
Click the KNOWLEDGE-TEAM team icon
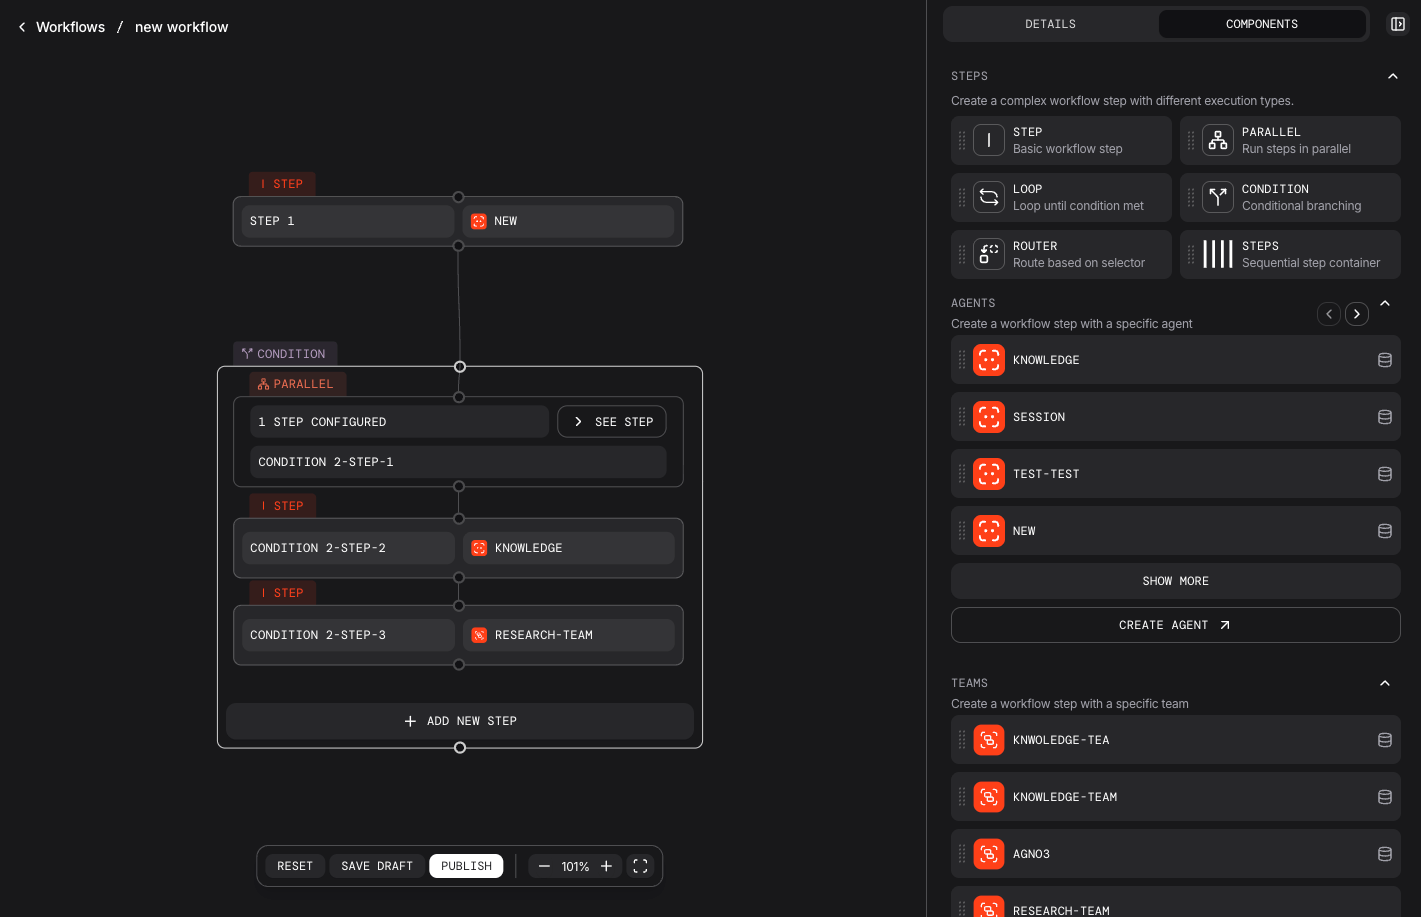click(989, 797)
